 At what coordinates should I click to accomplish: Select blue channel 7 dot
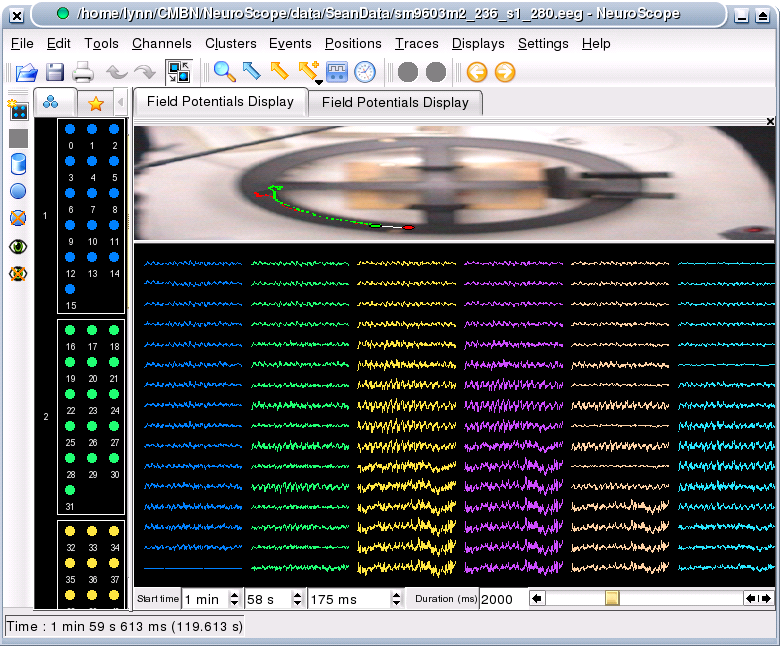tap(92, 193)
